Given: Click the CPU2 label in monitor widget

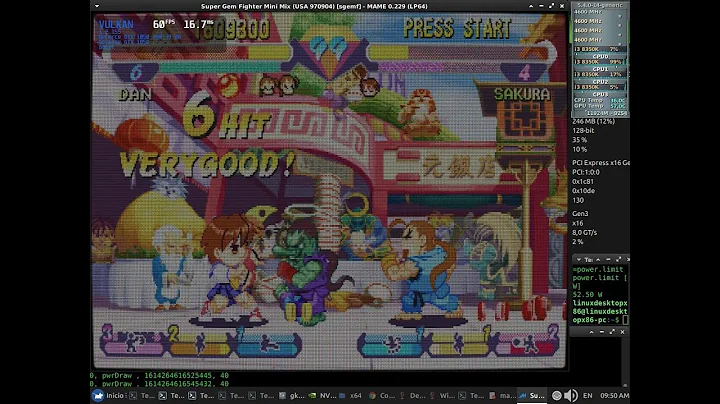Looking at the screenshot, I should tap(600, 81).
